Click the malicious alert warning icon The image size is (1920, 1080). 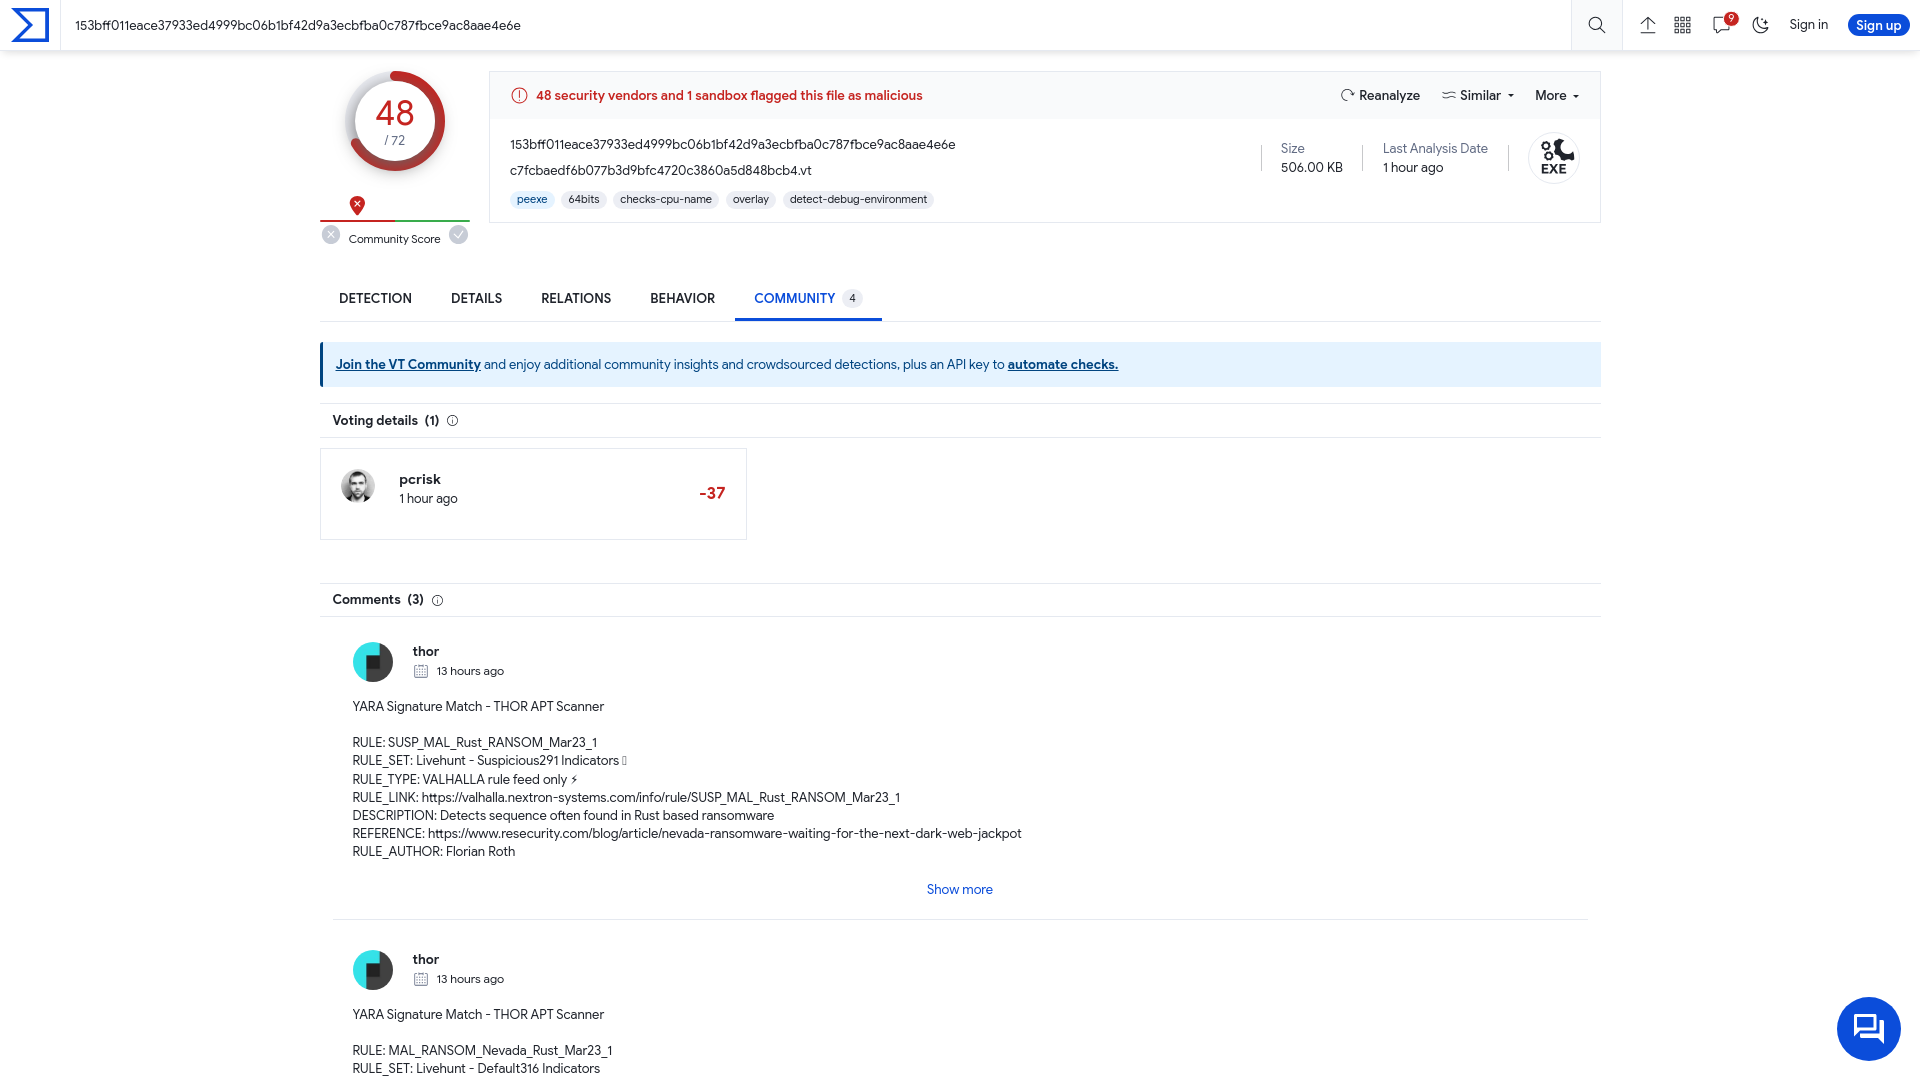[x=519, y=96]
